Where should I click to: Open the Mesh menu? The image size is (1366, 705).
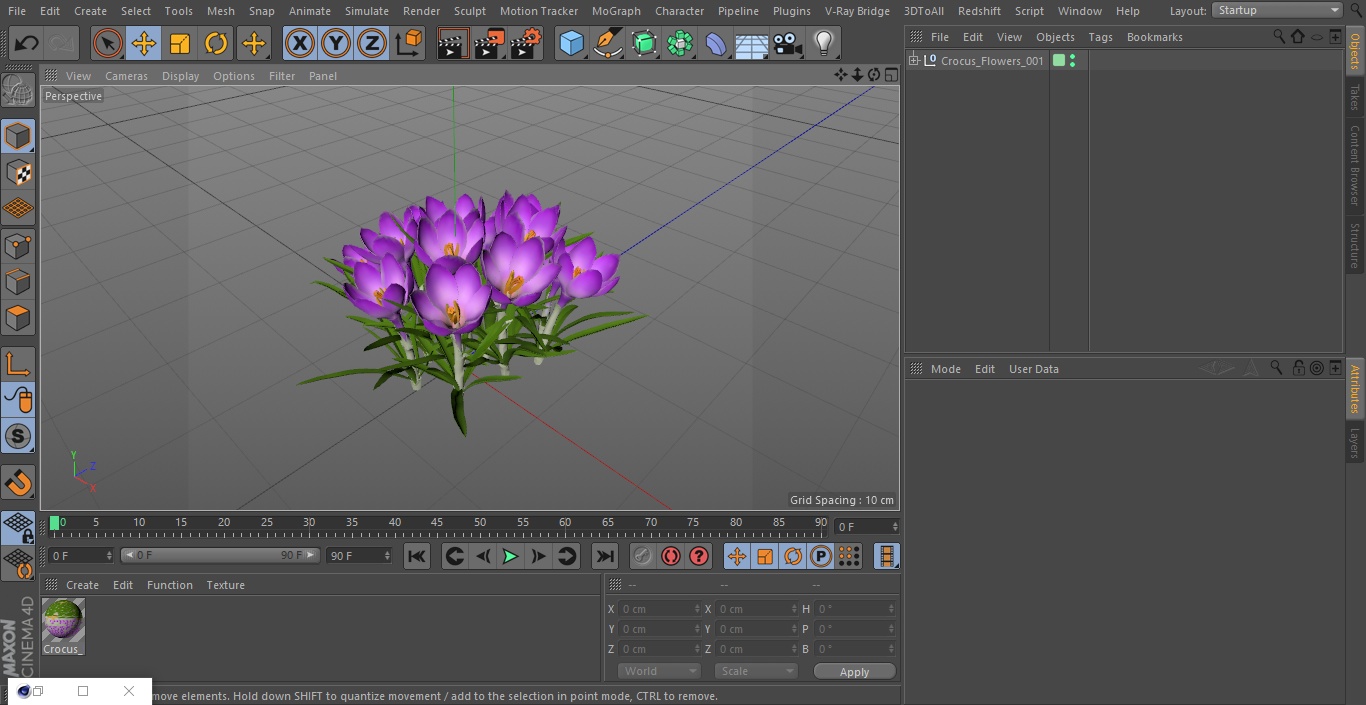click(221, 11)
